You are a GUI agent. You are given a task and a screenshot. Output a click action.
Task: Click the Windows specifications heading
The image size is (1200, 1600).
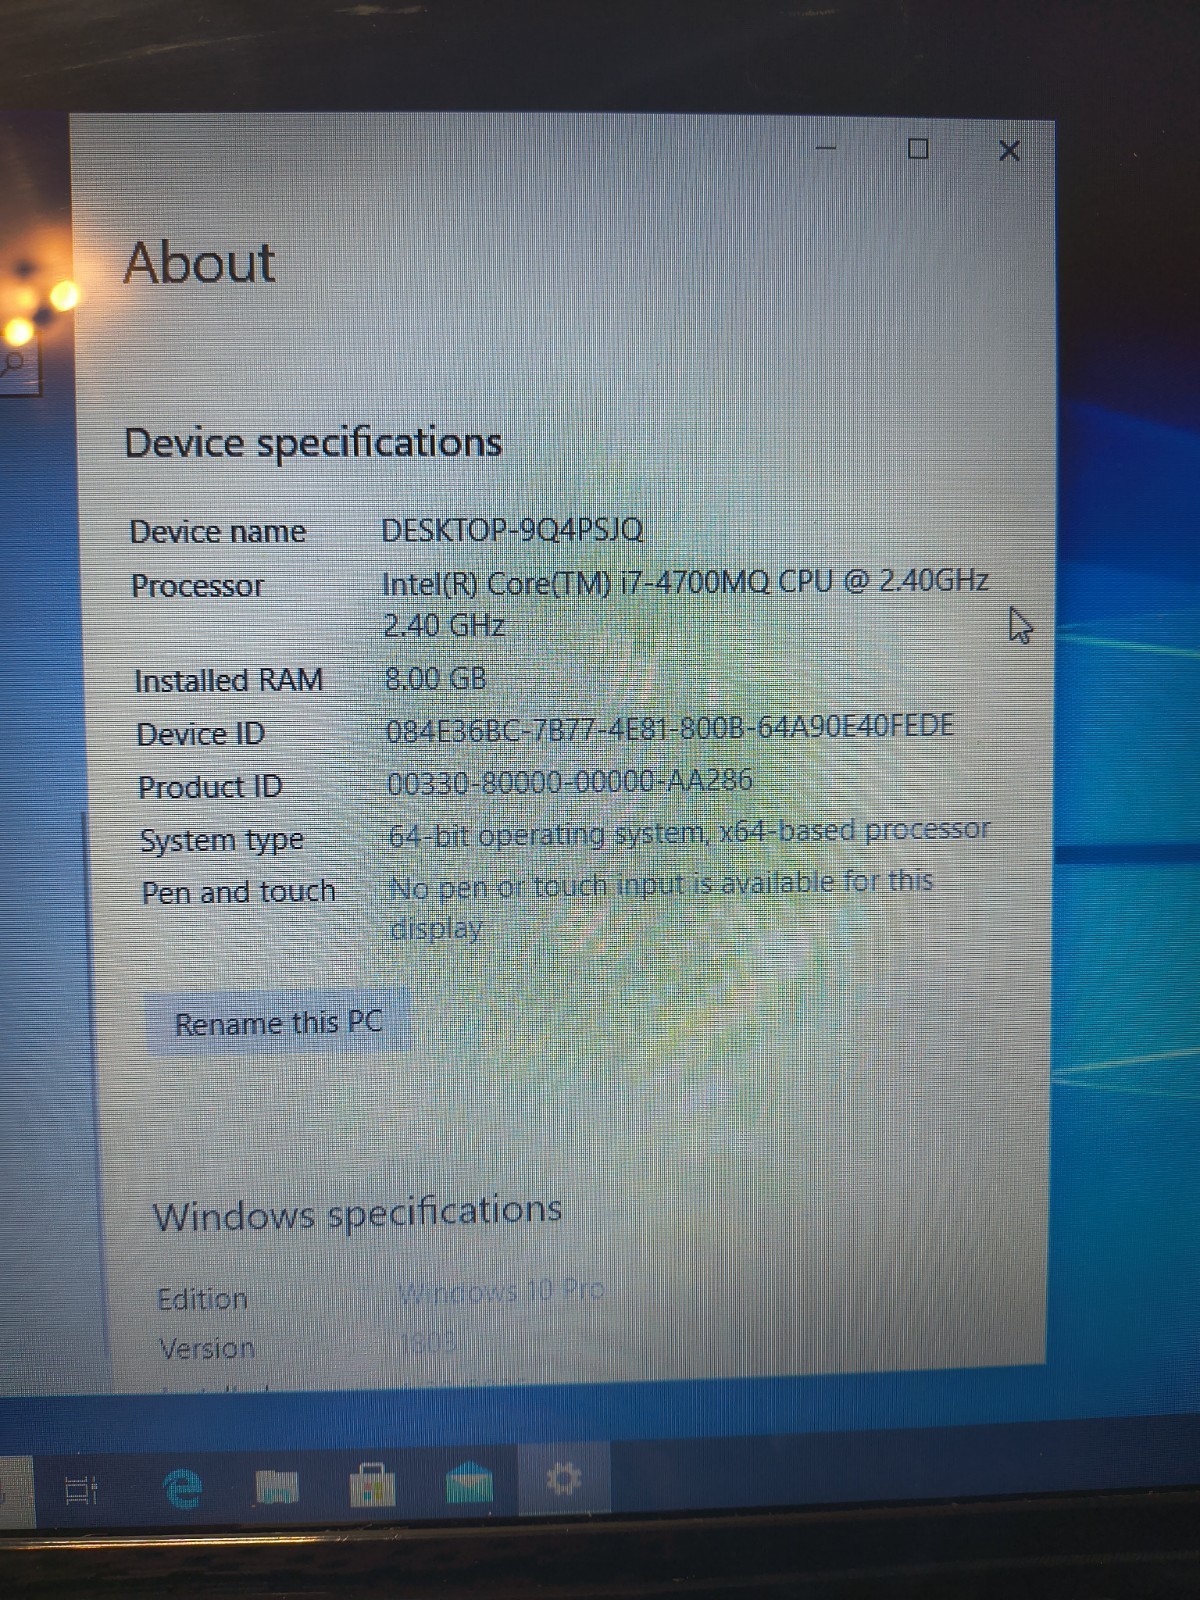click(x=357, y=1213)
